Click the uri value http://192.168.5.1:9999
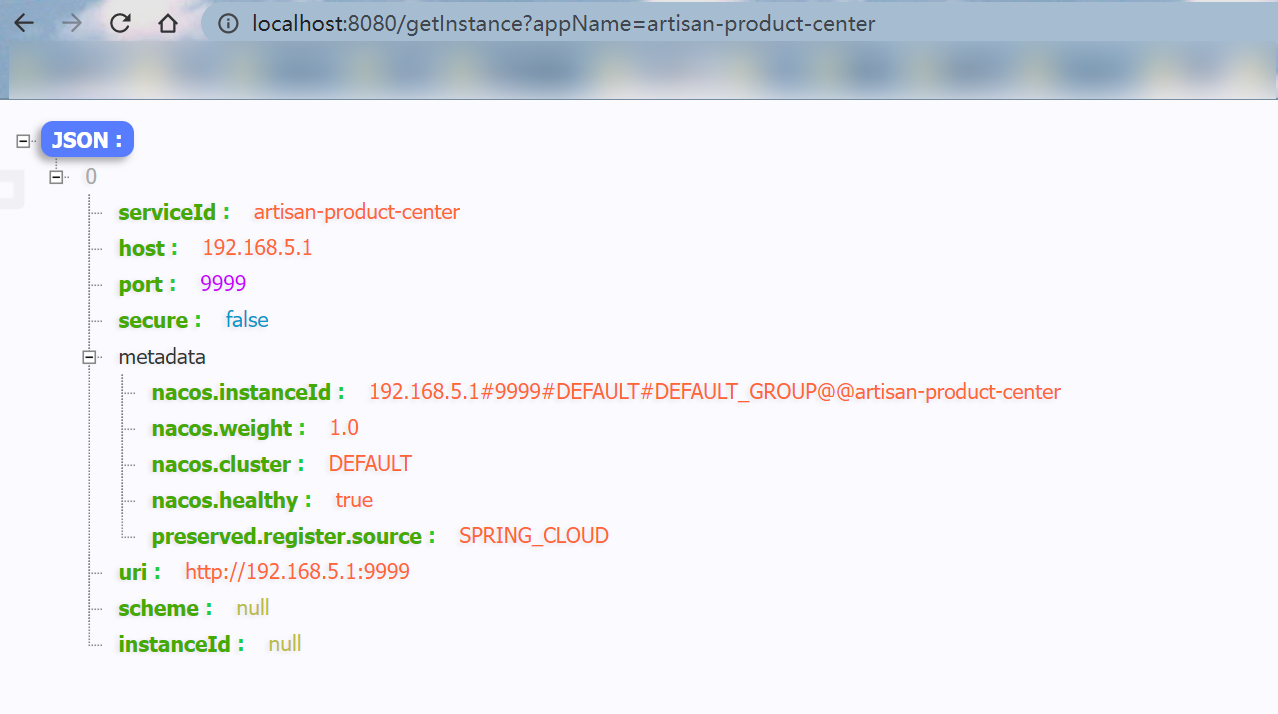The image size is (1278, 714). (297, 572)
